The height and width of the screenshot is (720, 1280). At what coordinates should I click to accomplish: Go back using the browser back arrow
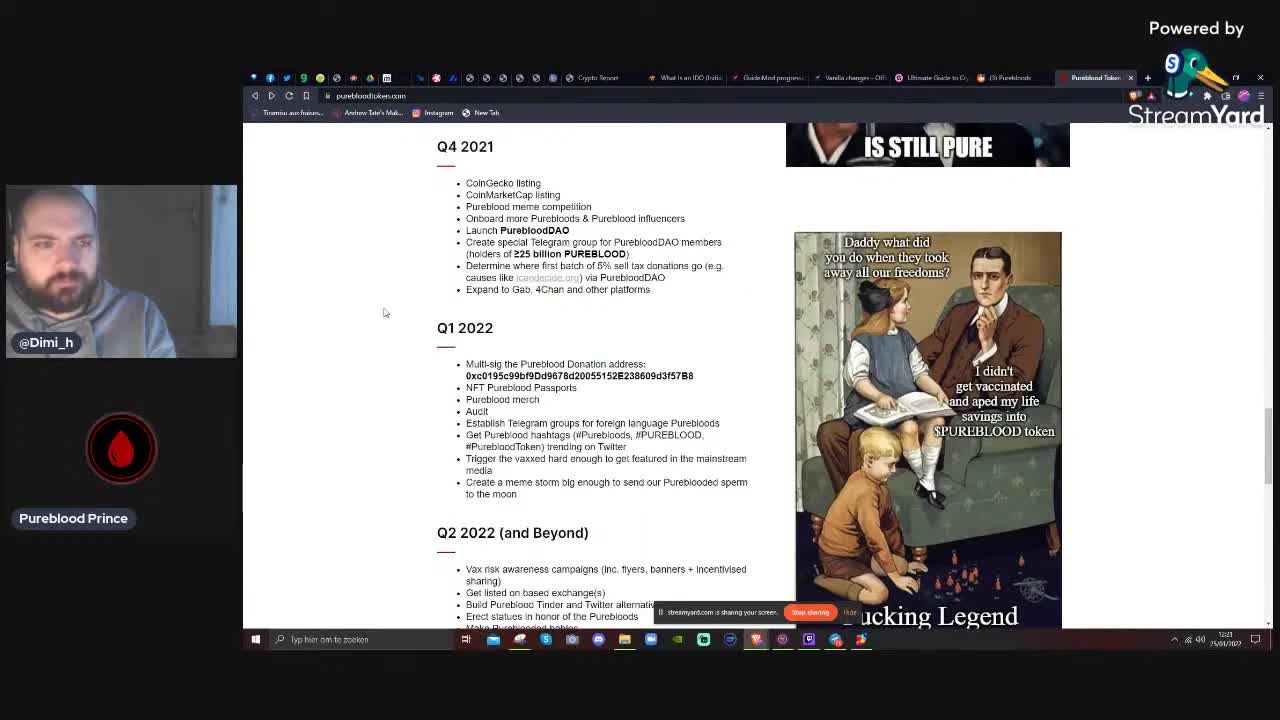click(255, 96)
